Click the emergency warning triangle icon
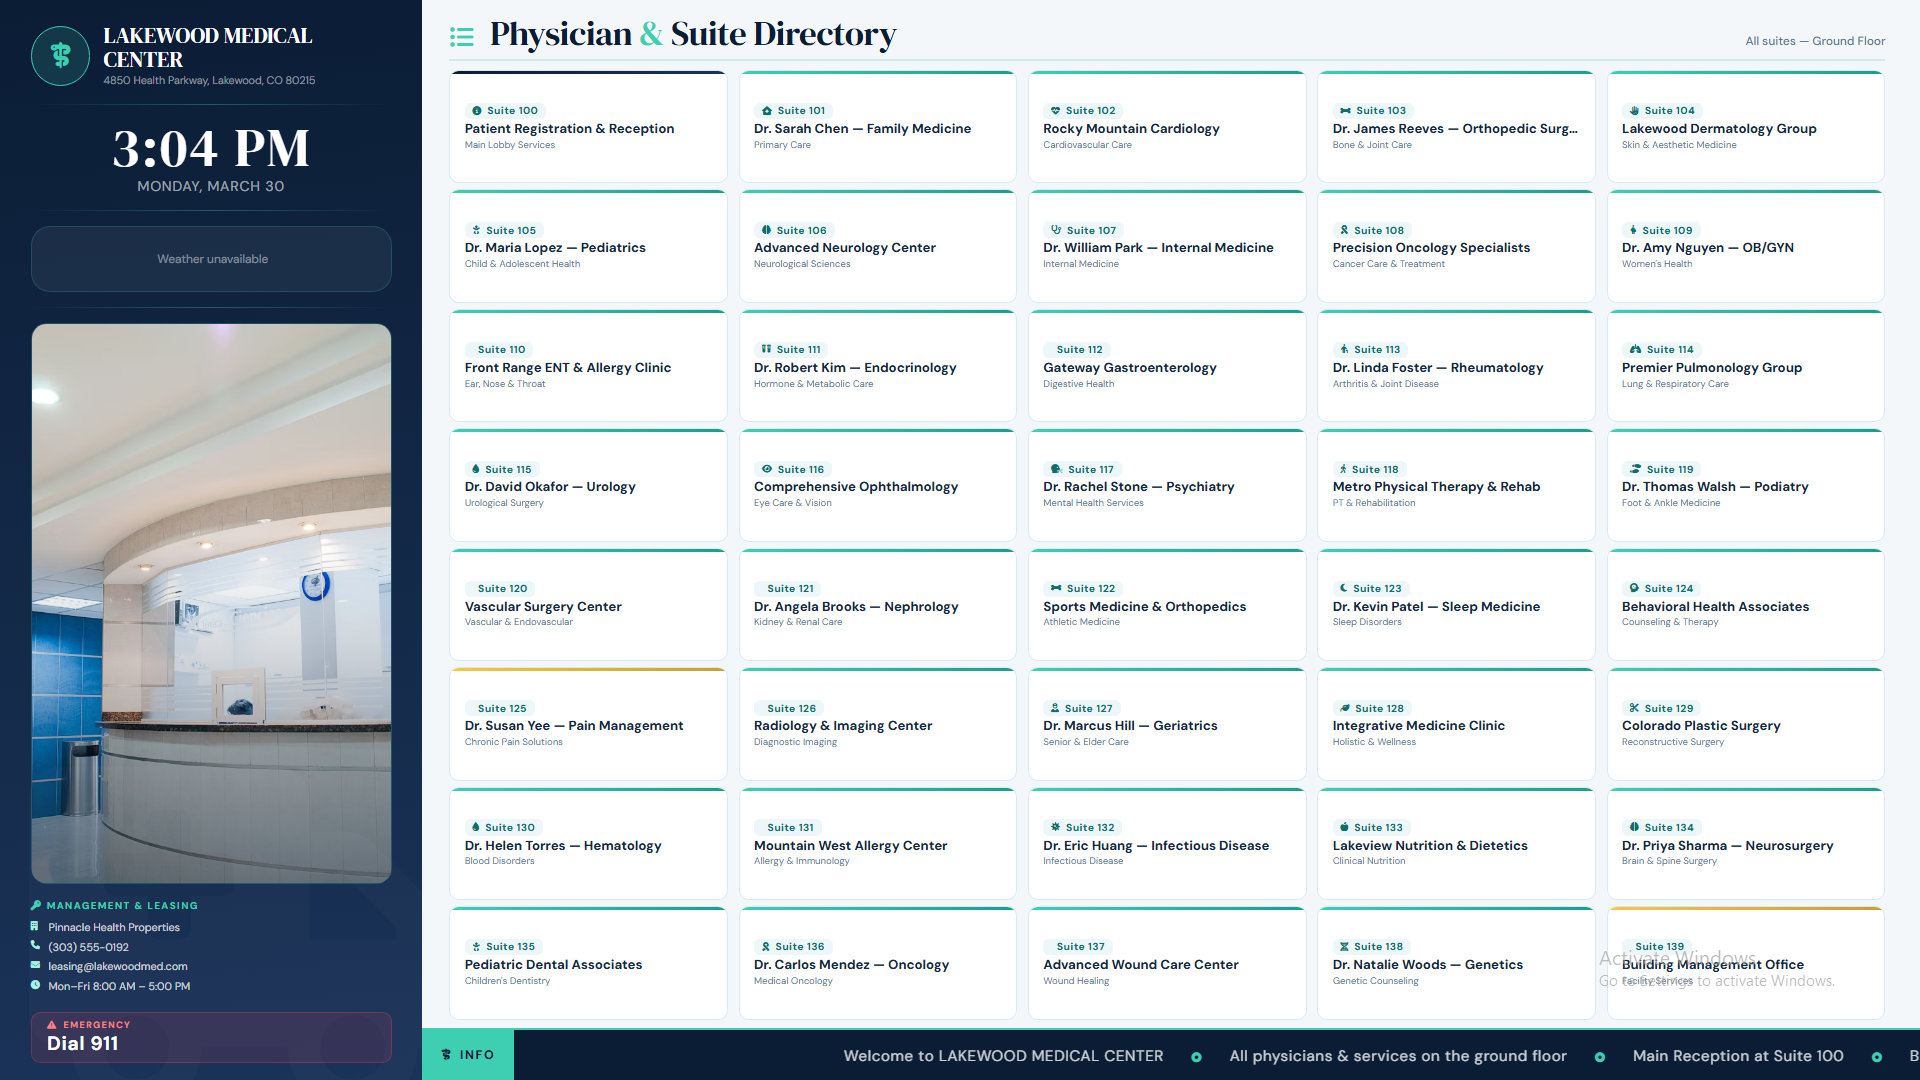This screenshot has height=1080, width=1920. tap(52, 1025)
